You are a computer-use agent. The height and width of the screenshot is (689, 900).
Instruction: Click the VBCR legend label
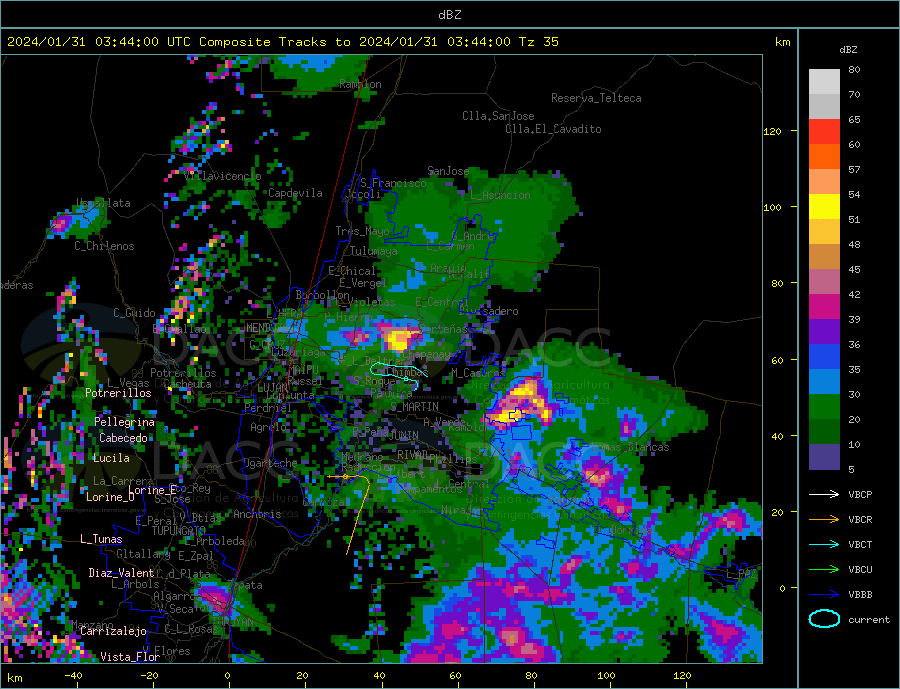point(860,520)
